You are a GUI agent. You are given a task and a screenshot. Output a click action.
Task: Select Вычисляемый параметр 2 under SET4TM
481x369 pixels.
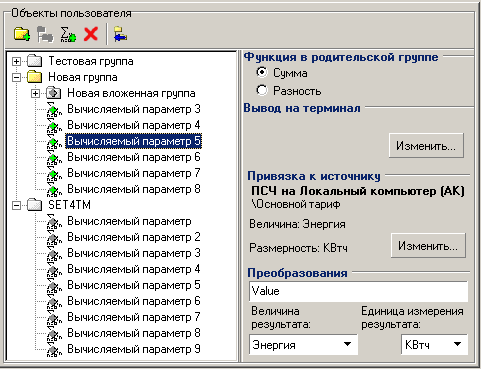pyautogui.click(x=134, y=237)
